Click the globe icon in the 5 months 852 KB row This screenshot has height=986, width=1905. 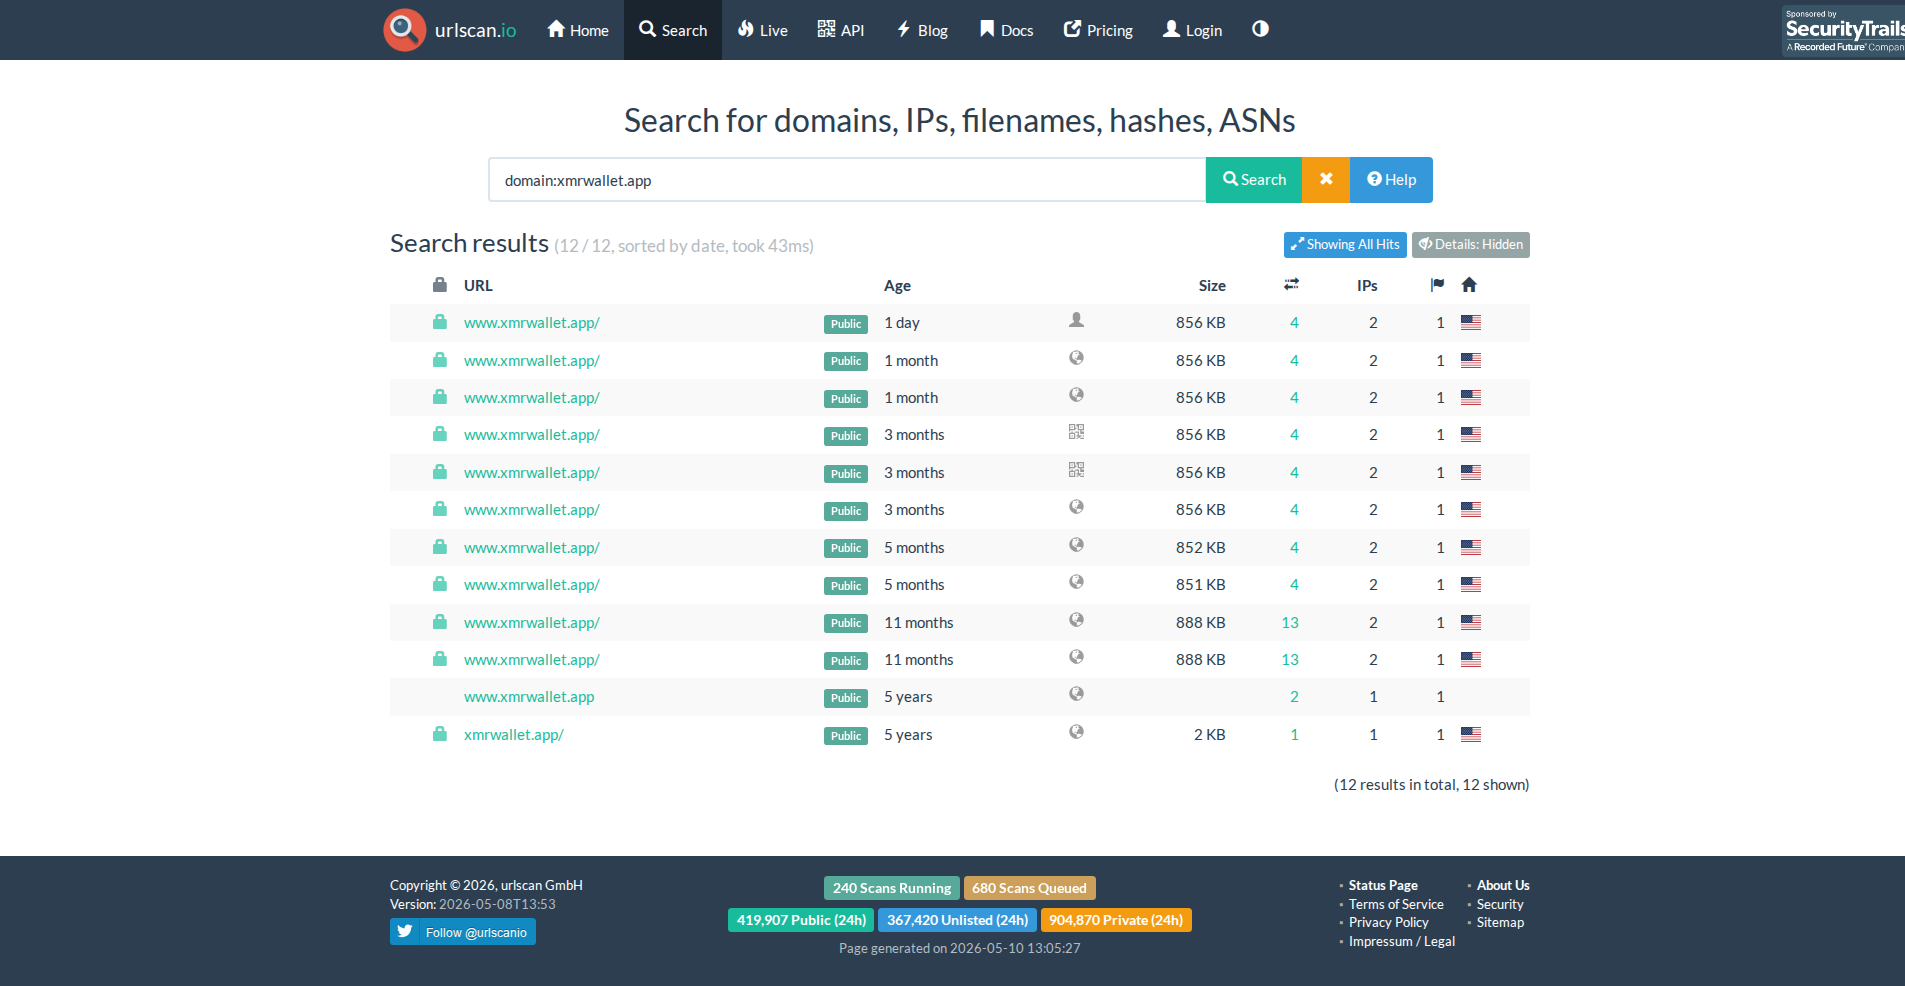[1076, 545]
